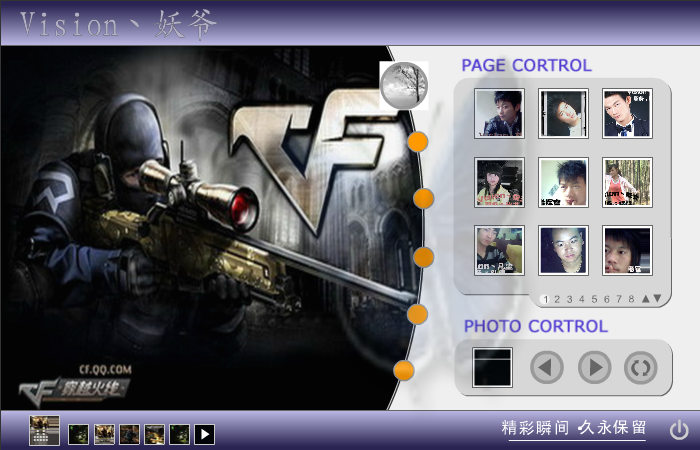Image resolution: width=700 pixels, height=450 pixels.
Task: Select page number 8 in pager
Action: click(x=631, y=299)
